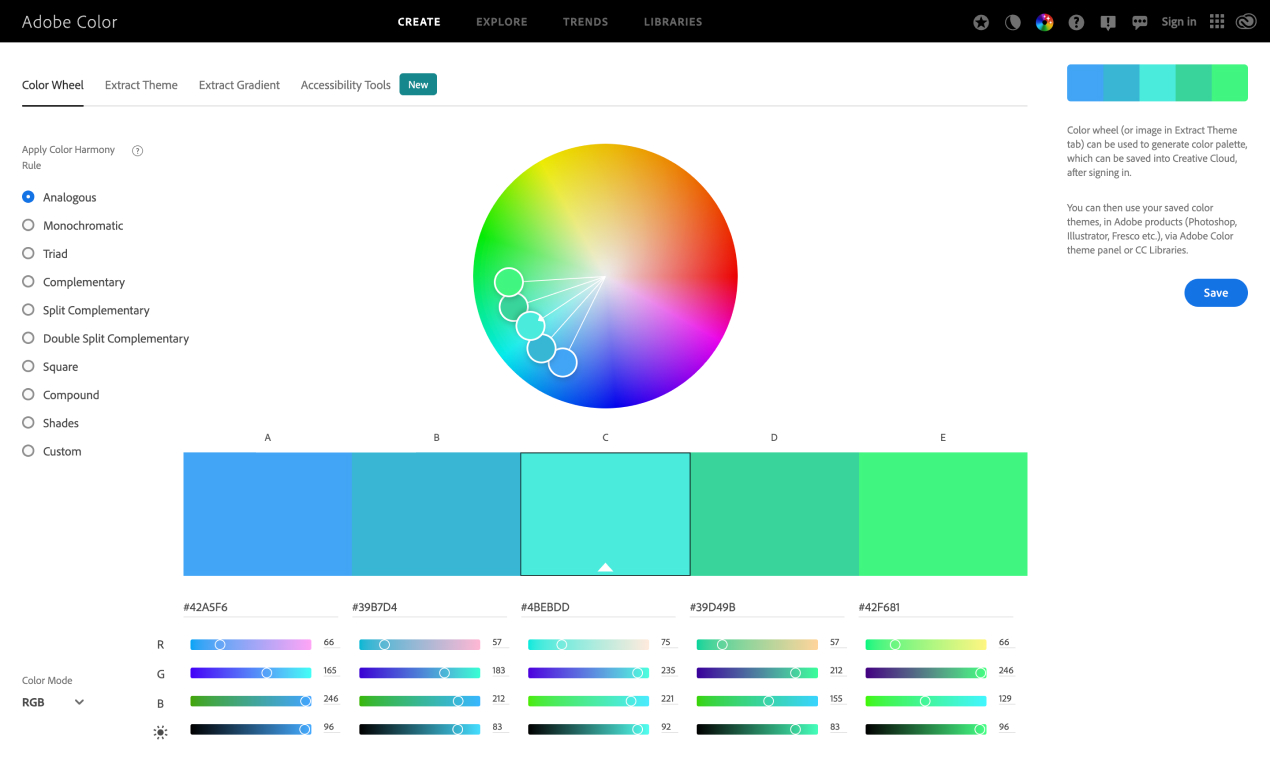The image size is (1270, 760).
Task: Open the Adobe apps grid icon
Action: click(x=1217, y=21)
